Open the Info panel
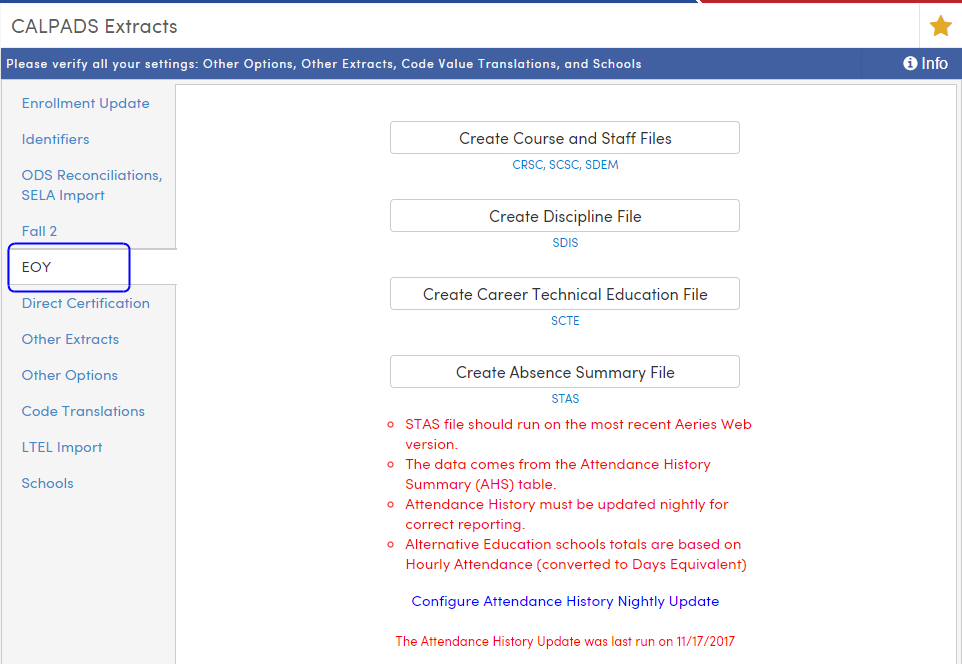This screenshot has height=664, width=962. tap(925, 63)
